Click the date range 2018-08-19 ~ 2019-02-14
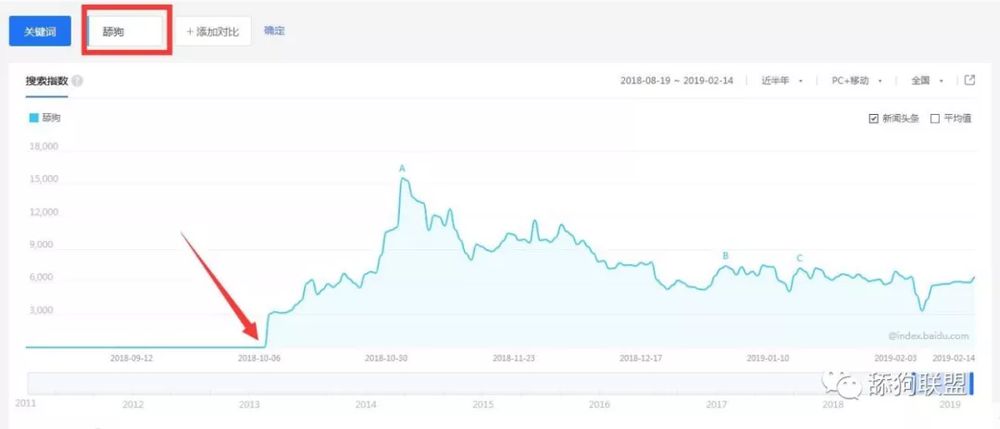Screen dimensions: 1000x429 pos(676,80)
